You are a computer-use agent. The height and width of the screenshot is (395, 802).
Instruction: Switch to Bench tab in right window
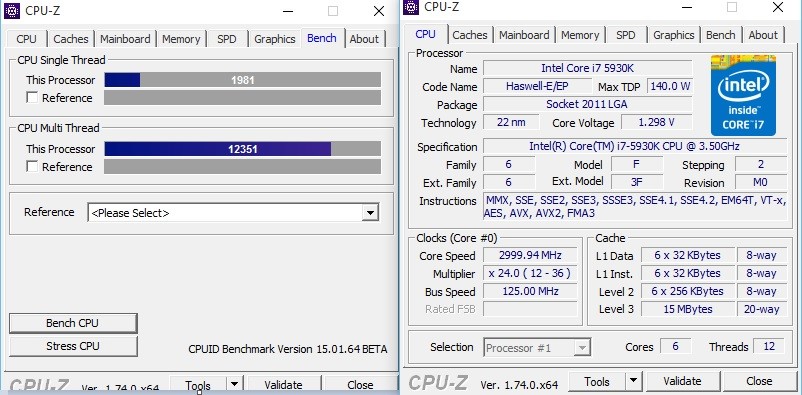[x=721, y=35]
